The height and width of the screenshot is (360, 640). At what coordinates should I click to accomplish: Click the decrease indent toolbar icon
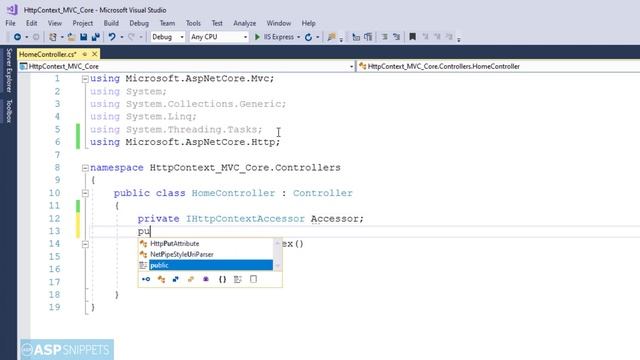click(x=356, y=37)
